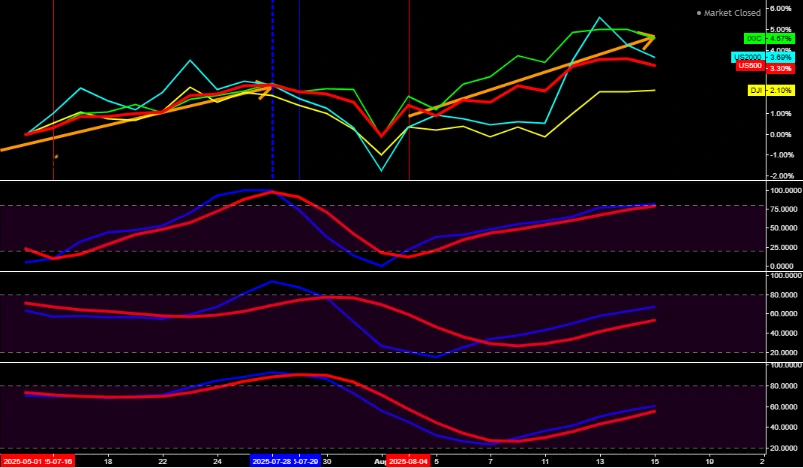Click the Aug month label on time axis

coord(381,461)
